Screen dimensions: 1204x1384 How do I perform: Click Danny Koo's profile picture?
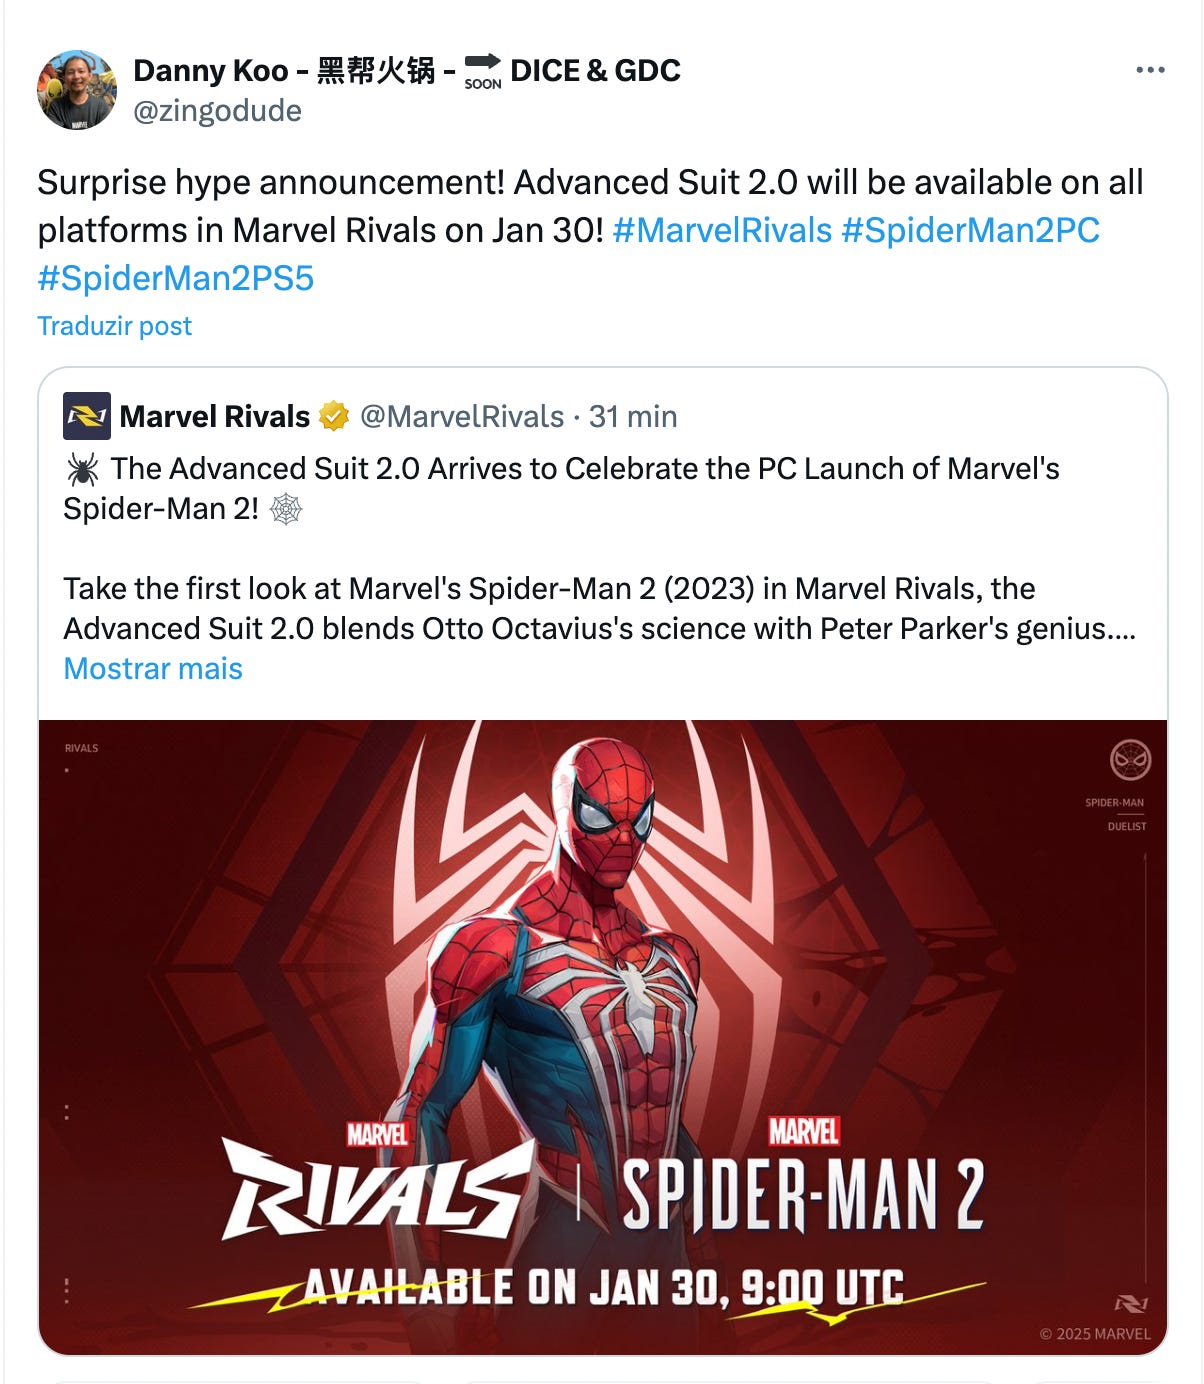(x=77, y=90)
